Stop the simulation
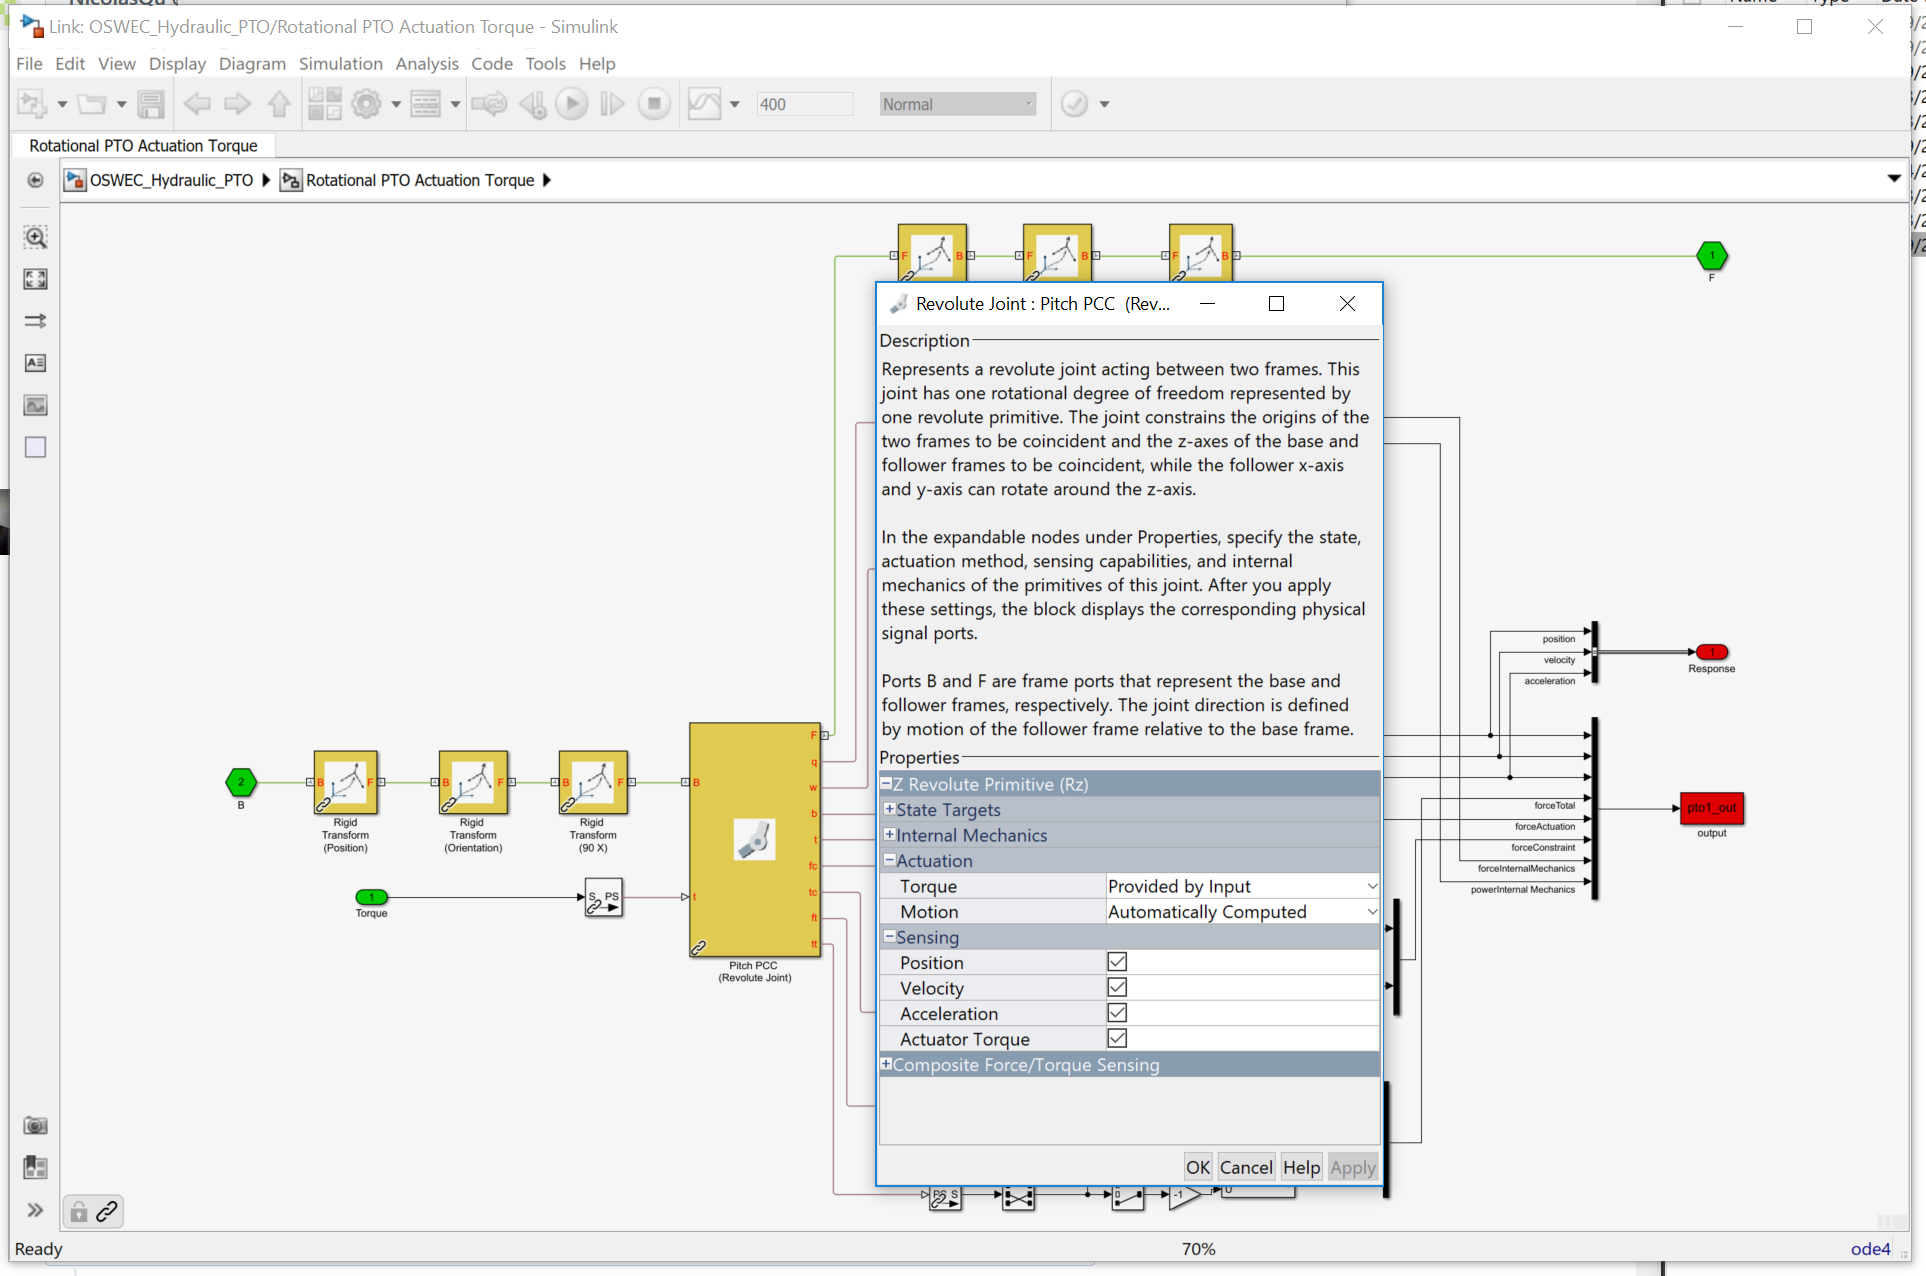 click(654, 103)
